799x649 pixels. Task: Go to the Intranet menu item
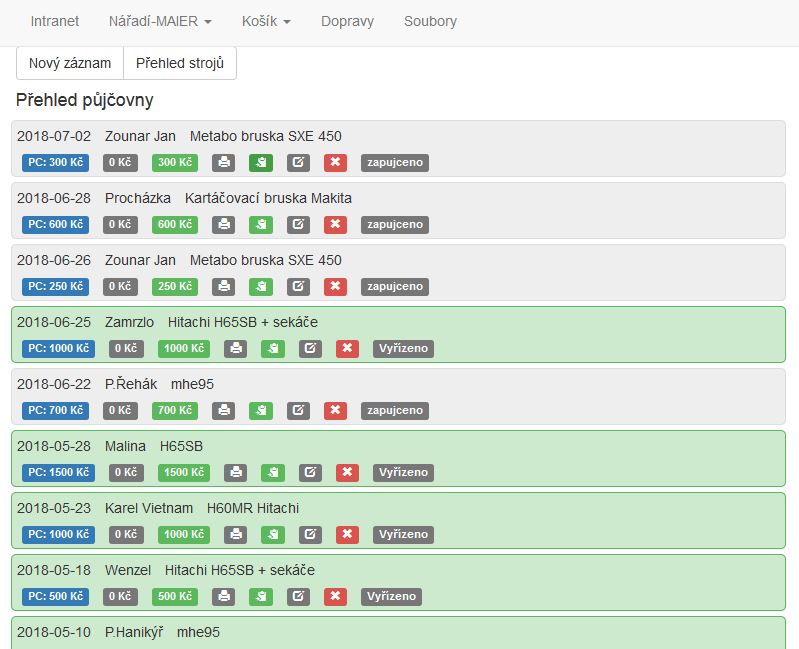[x=55, y=21]
